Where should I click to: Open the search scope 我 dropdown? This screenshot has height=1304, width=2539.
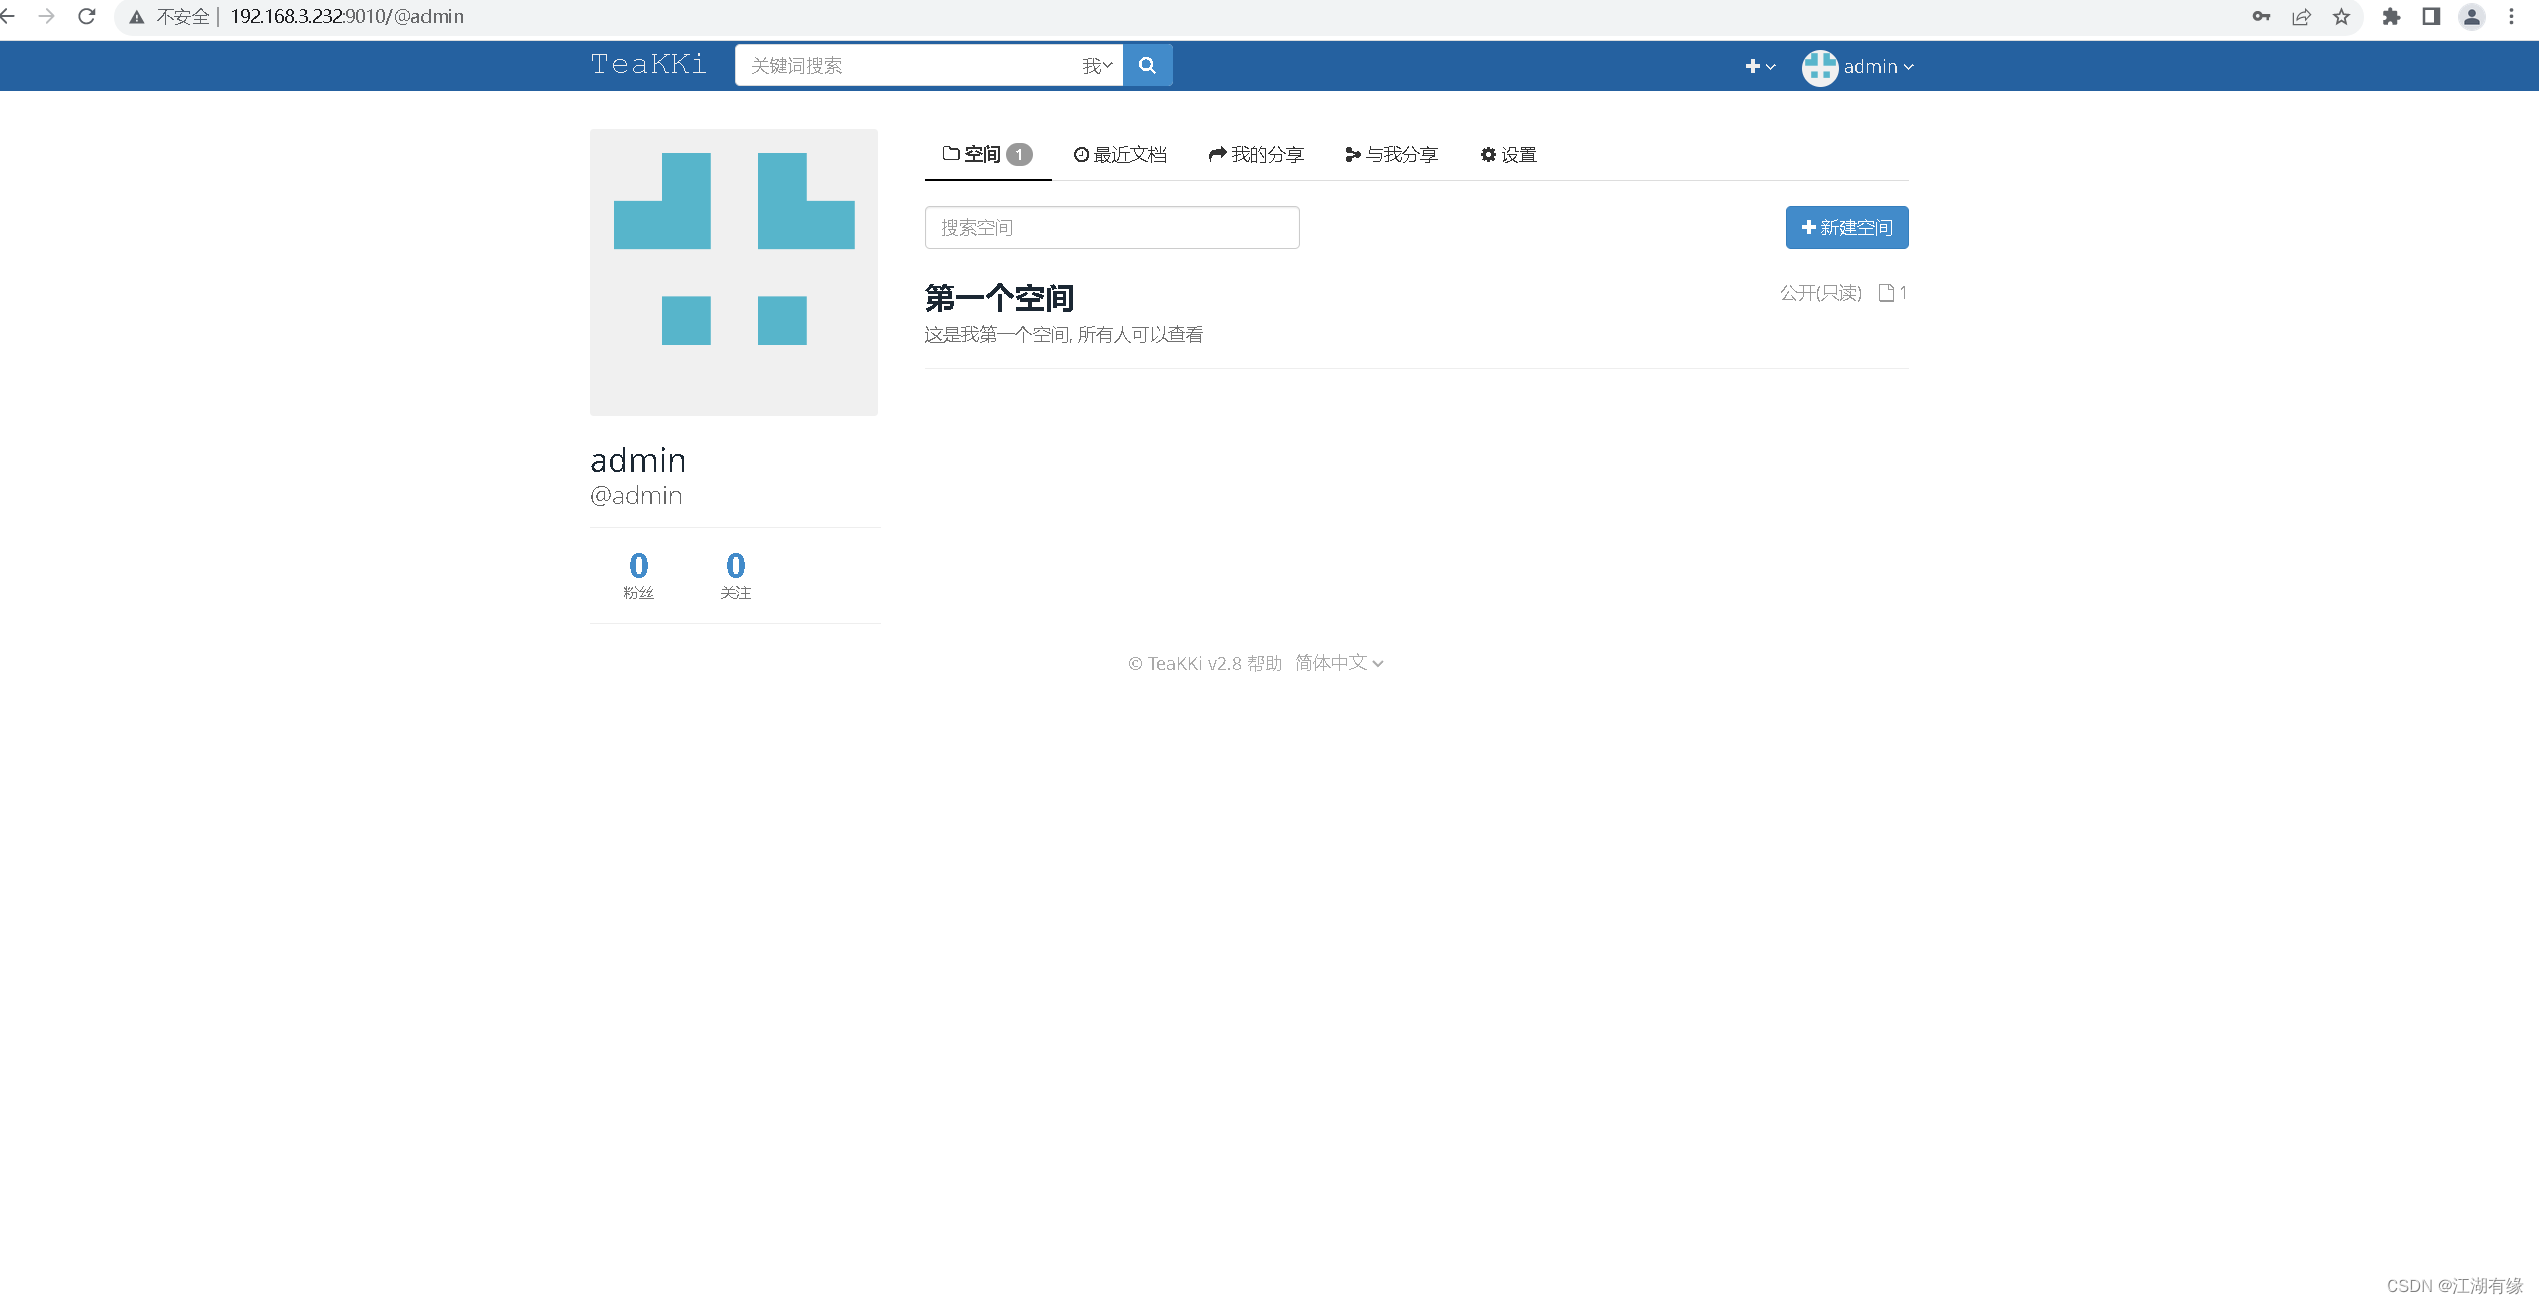(1096, 65)
